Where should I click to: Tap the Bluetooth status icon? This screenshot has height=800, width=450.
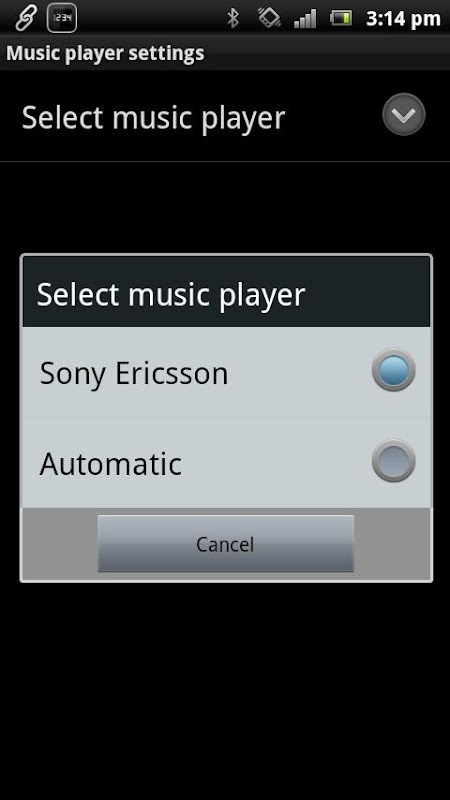coord(233,18)
